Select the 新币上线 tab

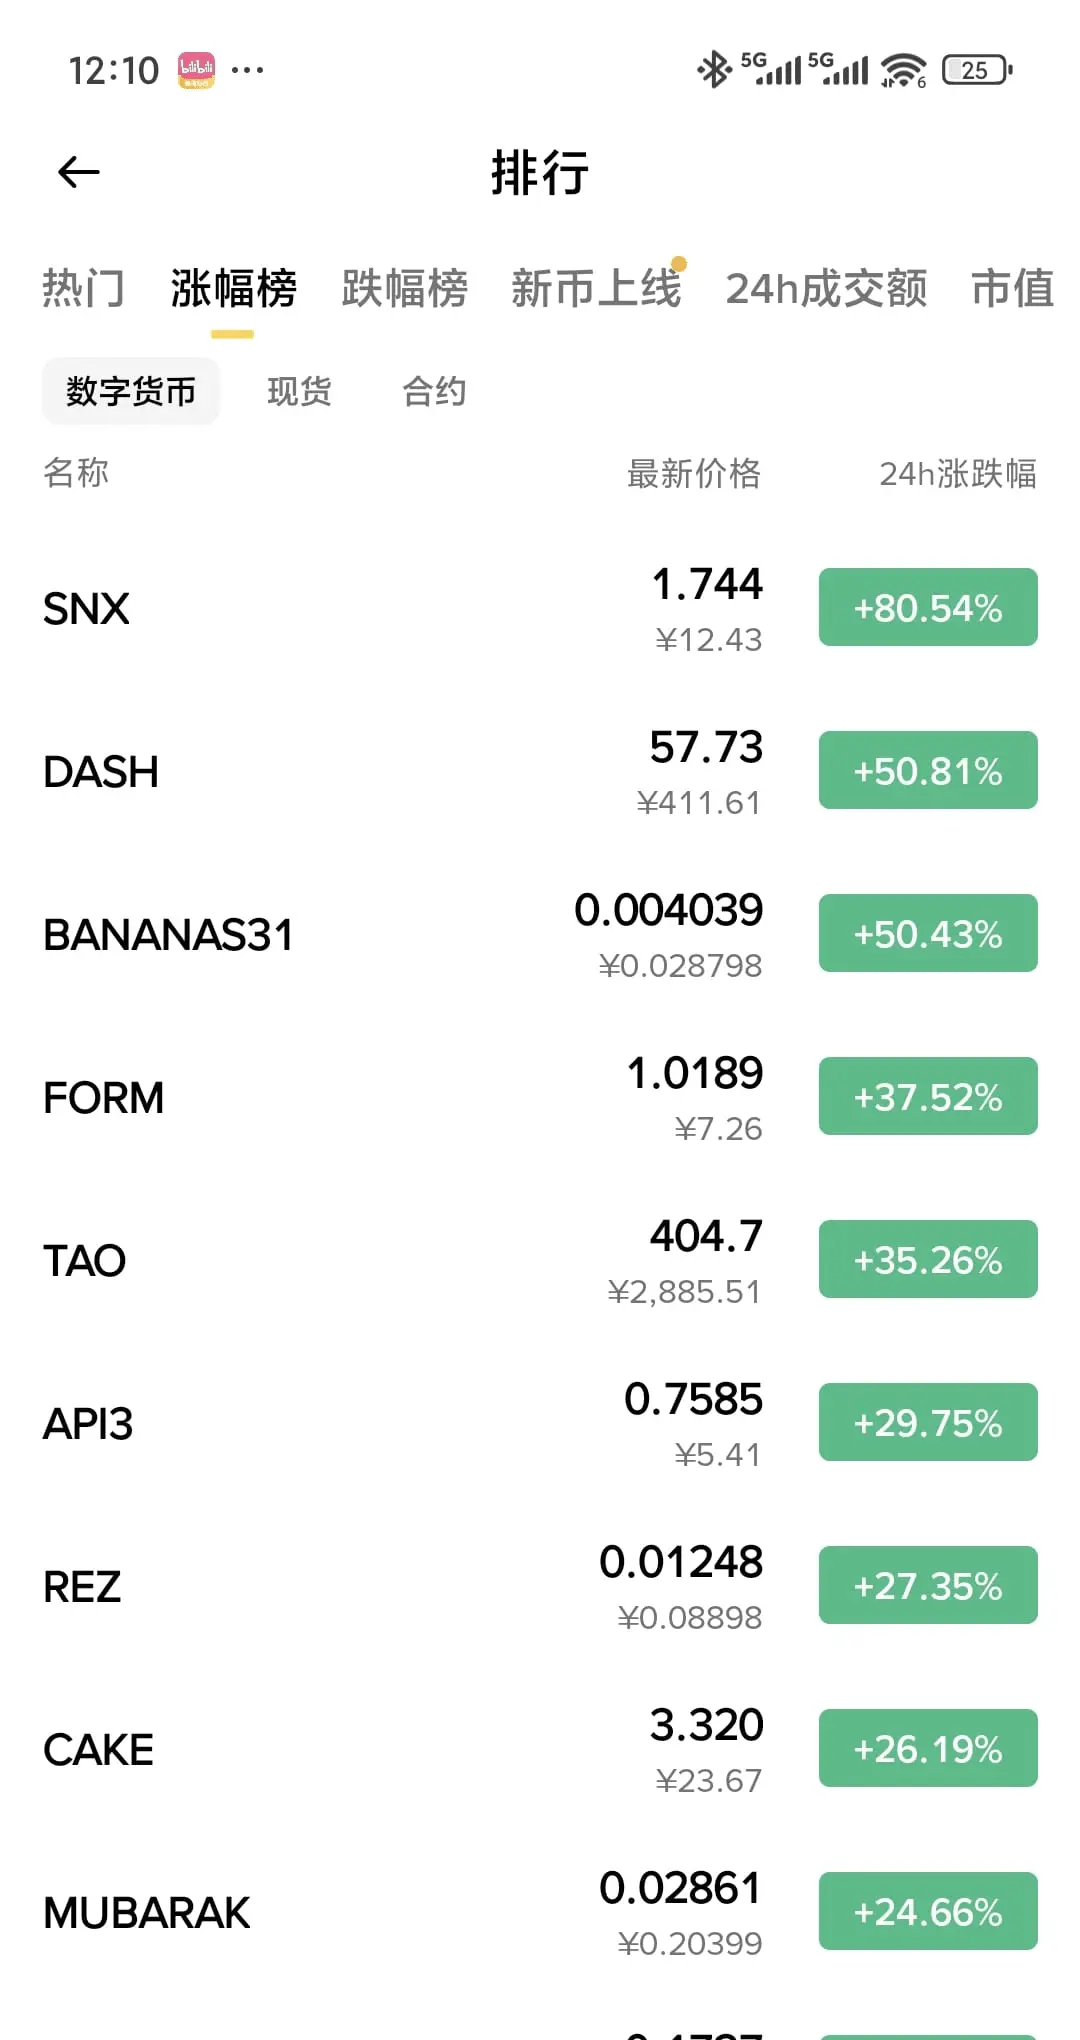[596, 288]
